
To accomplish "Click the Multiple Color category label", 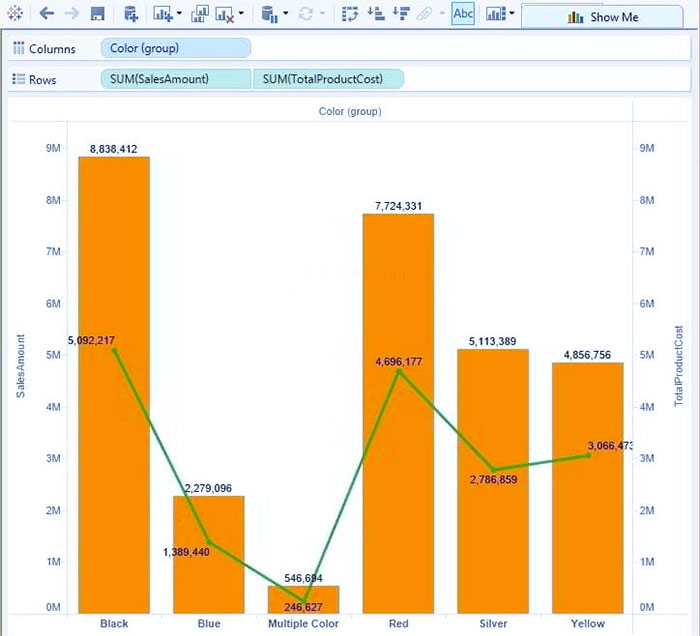I will pyautogui.click(x=303, y=624).
